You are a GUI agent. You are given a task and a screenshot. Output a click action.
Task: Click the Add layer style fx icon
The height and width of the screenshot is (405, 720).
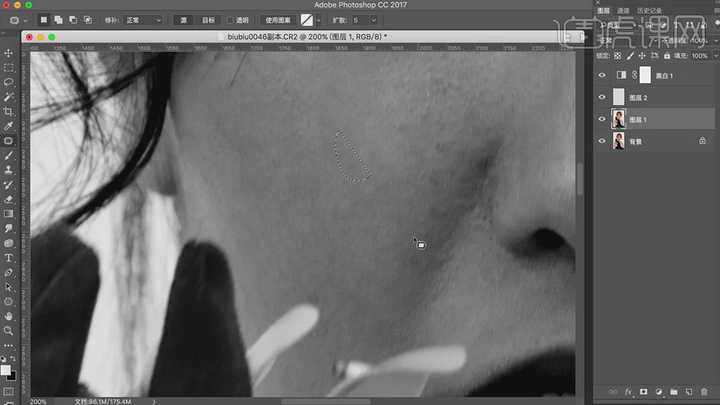pos(628,392)
